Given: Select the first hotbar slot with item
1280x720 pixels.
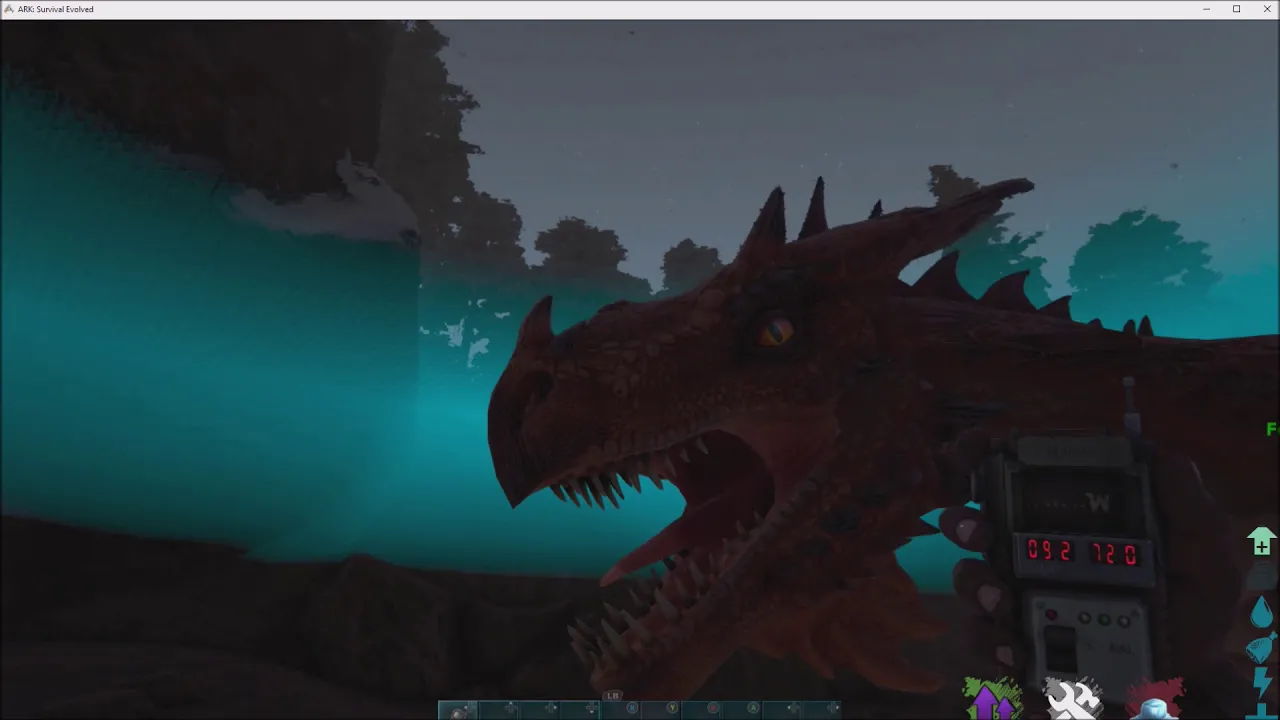Looking at the screenshot, I should pyautogui.click(x=458, y=710).
